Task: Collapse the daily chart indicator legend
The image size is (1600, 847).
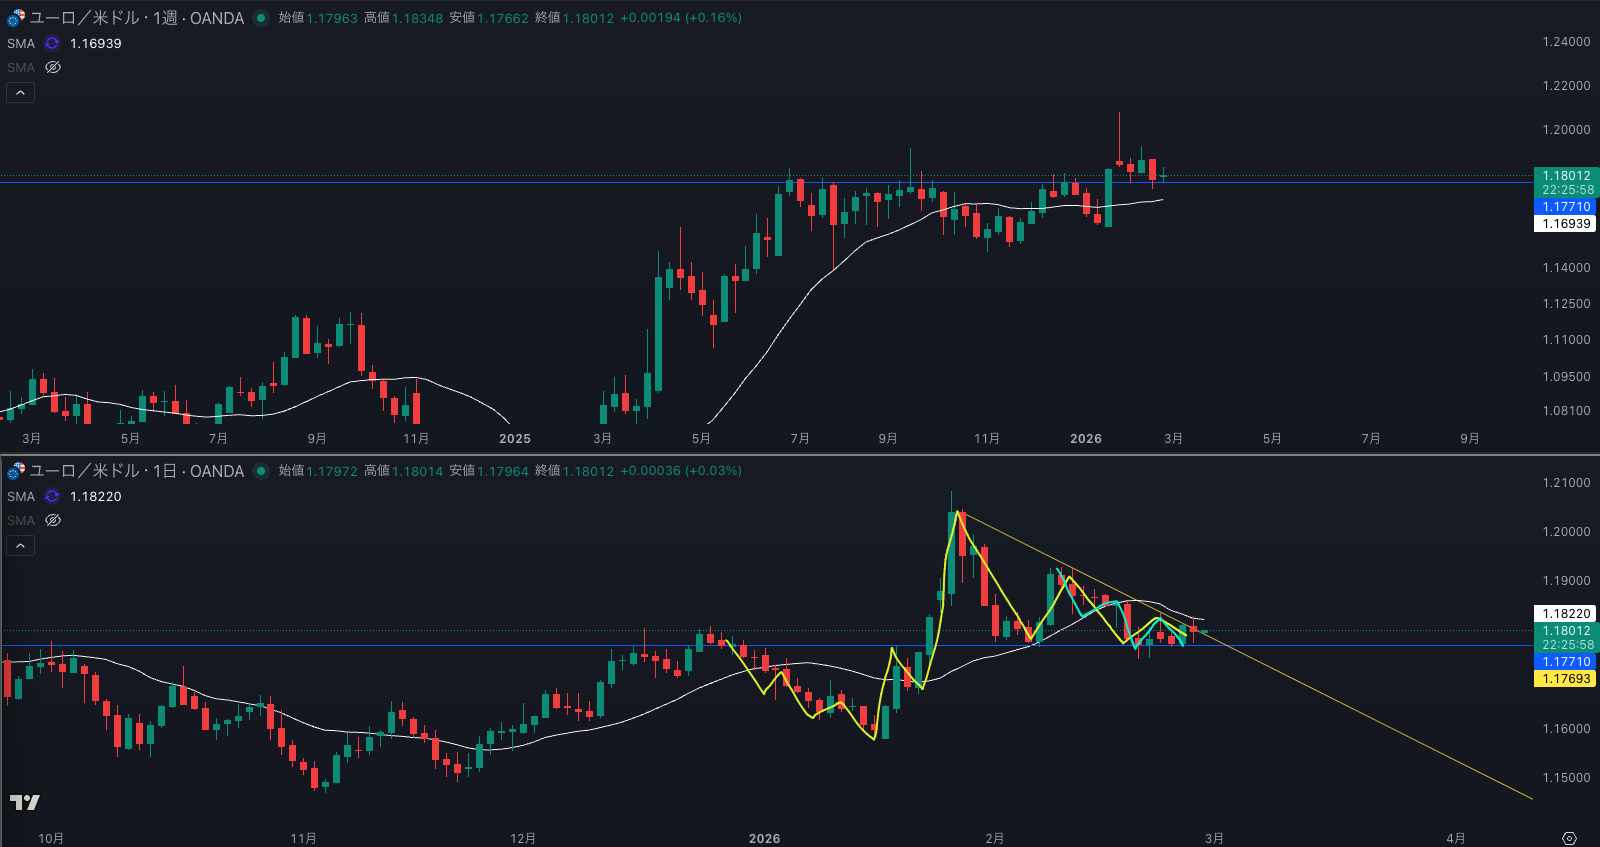Action: [21, 546]
